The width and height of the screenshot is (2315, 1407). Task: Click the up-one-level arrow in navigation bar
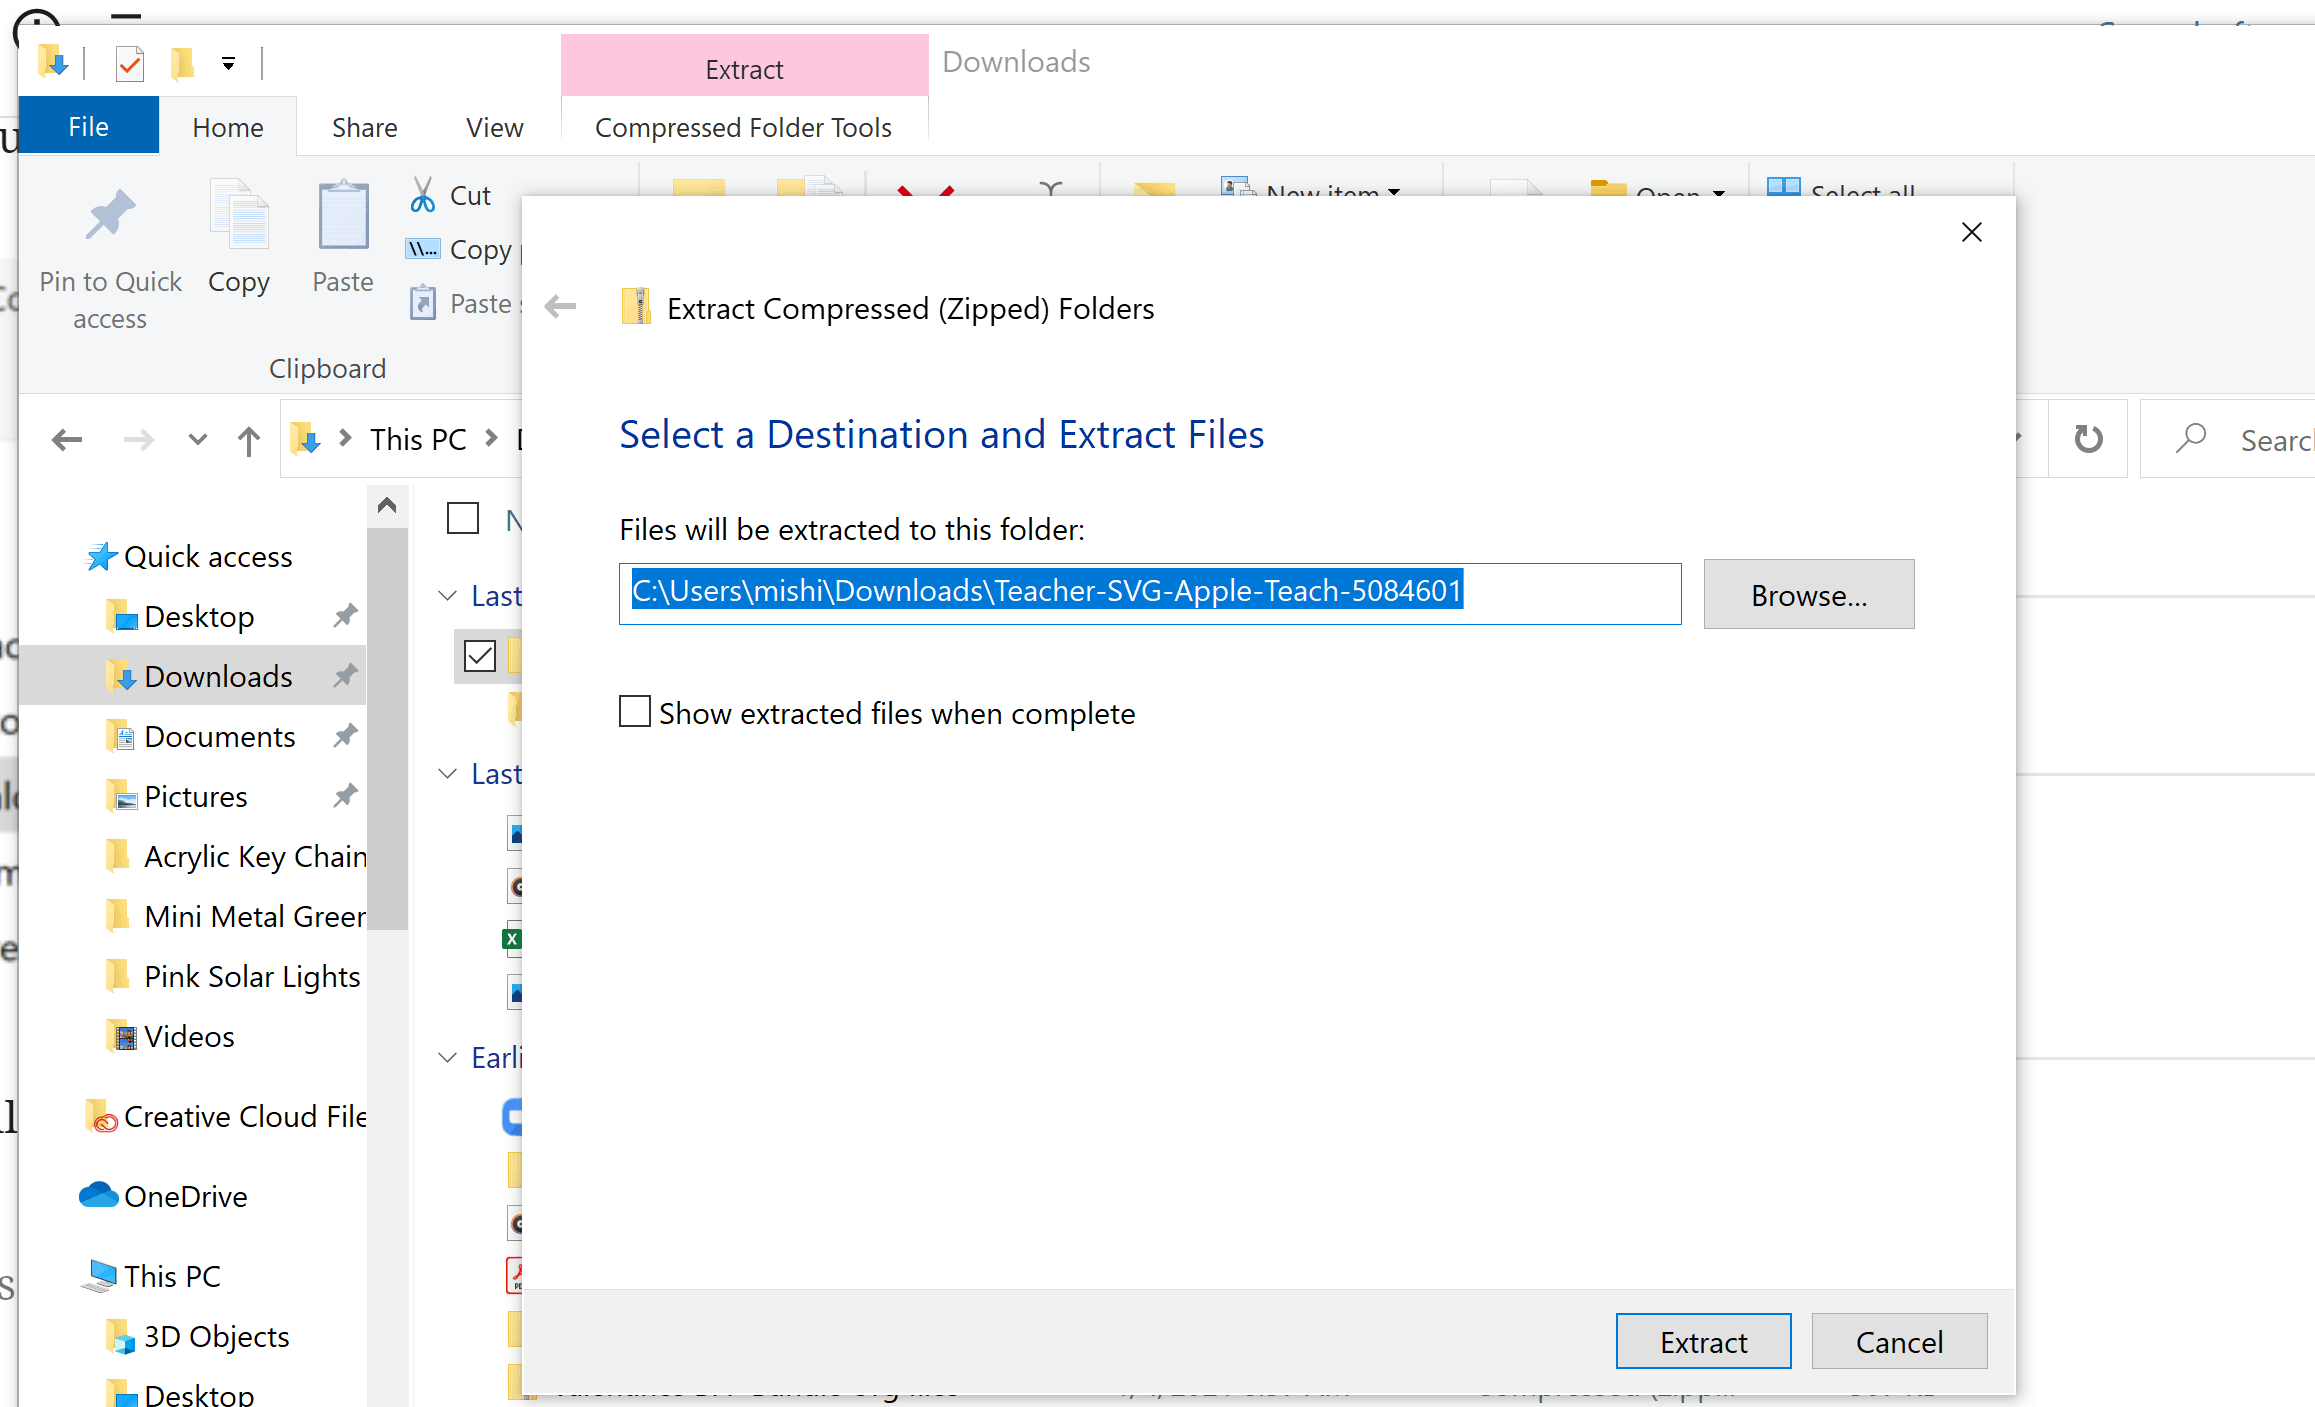(x=249, y=440)
